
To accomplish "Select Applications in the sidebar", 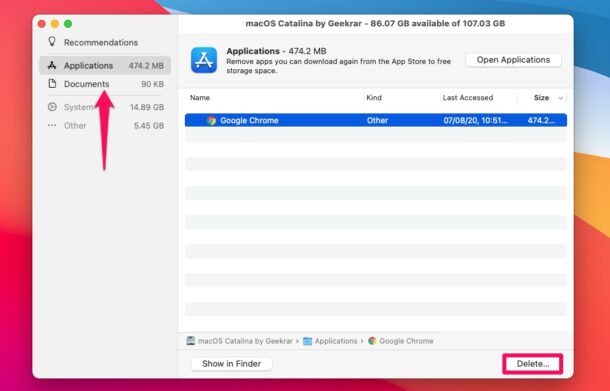I will [x=105, y=65].
